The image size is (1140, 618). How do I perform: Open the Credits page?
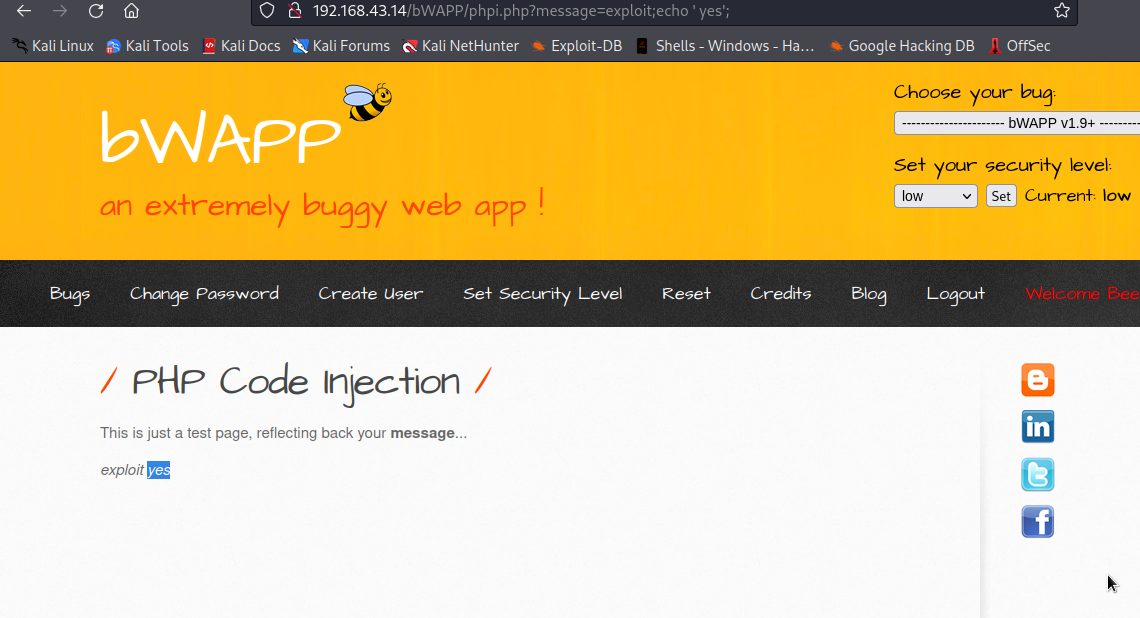click(x=781, y=294)
